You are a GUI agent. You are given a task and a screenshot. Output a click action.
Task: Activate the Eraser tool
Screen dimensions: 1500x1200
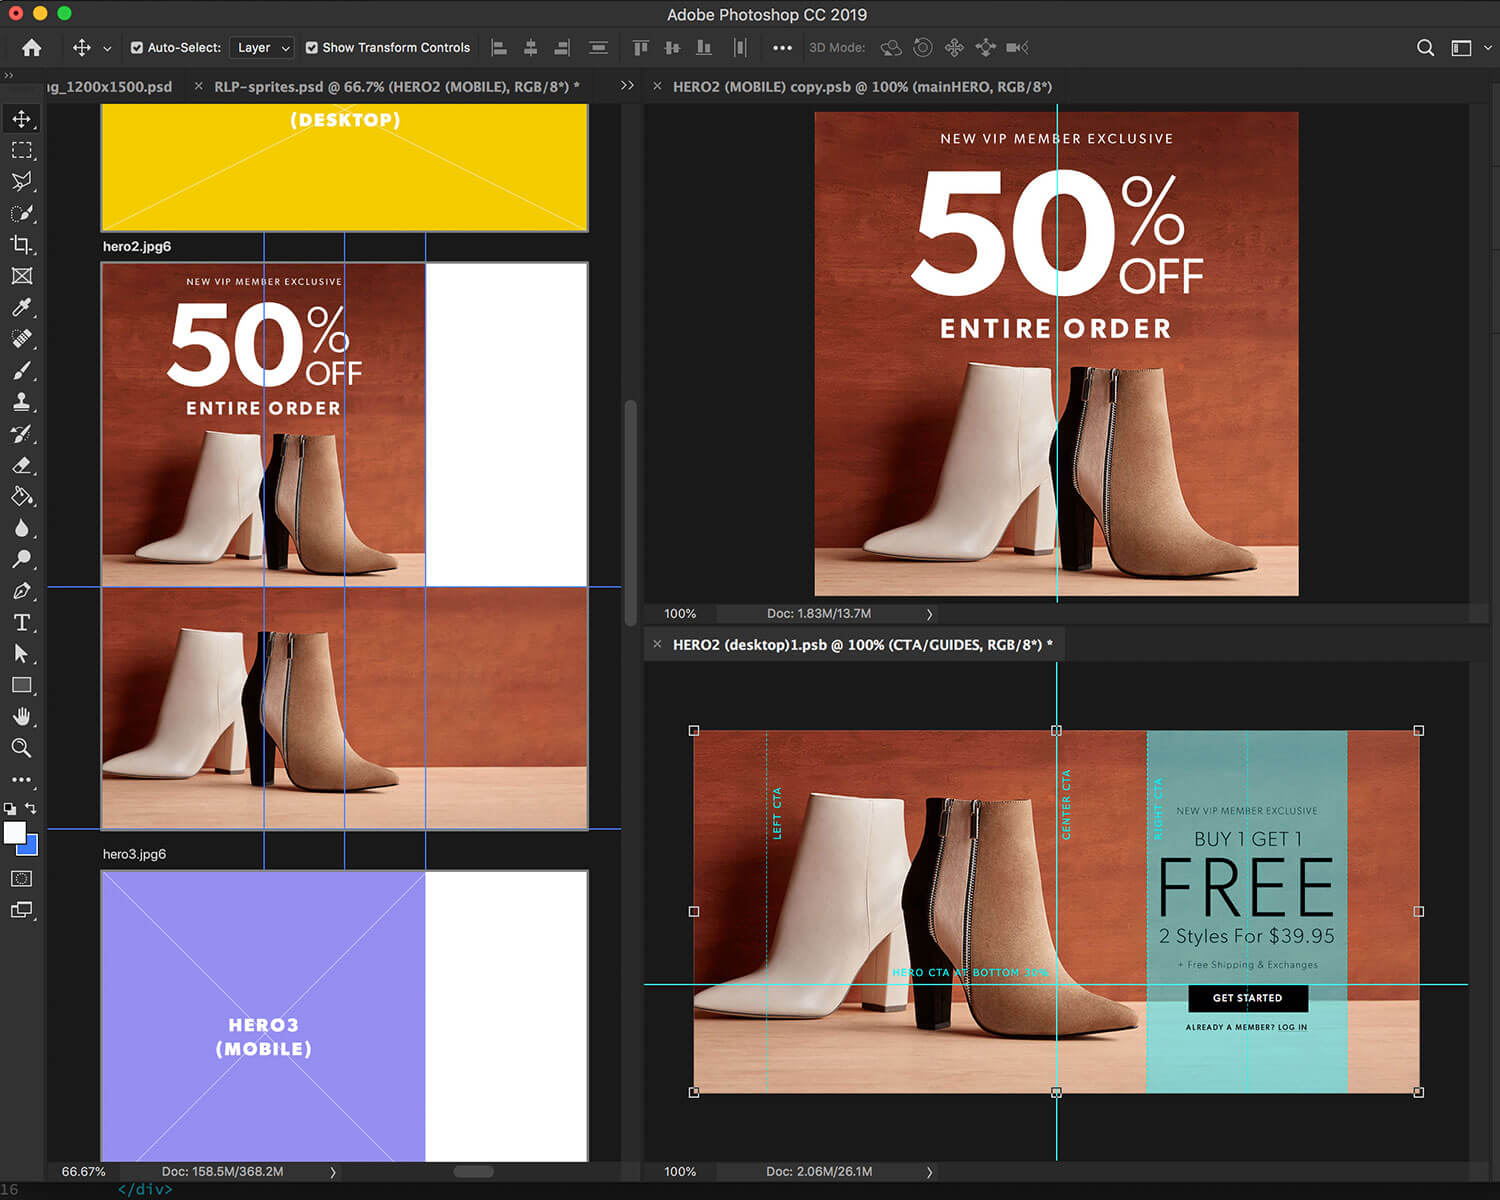tap(21, 465)
